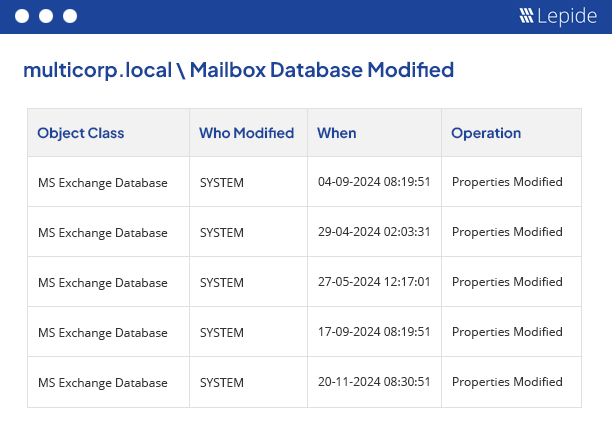Click Properties Modified in 29-04-2024 row

(507, 232)
